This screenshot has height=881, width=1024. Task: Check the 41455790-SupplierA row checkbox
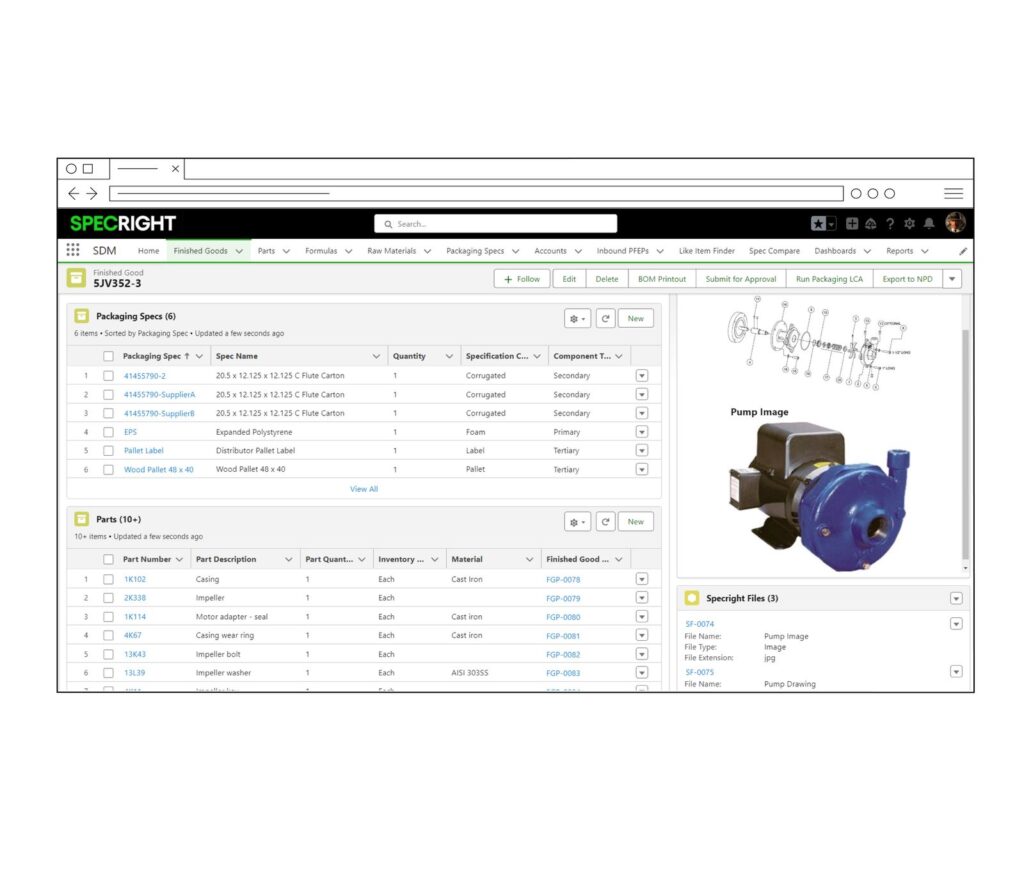(108, 394)
